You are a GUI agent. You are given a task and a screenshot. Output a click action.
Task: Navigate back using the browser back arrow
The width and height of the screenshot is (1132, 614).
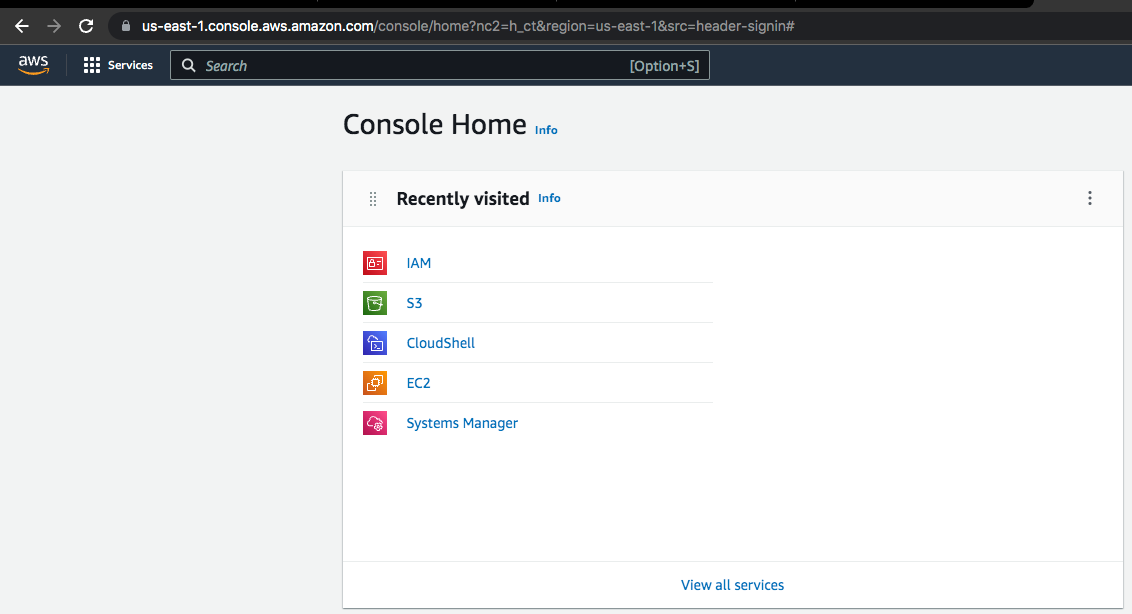21,26
